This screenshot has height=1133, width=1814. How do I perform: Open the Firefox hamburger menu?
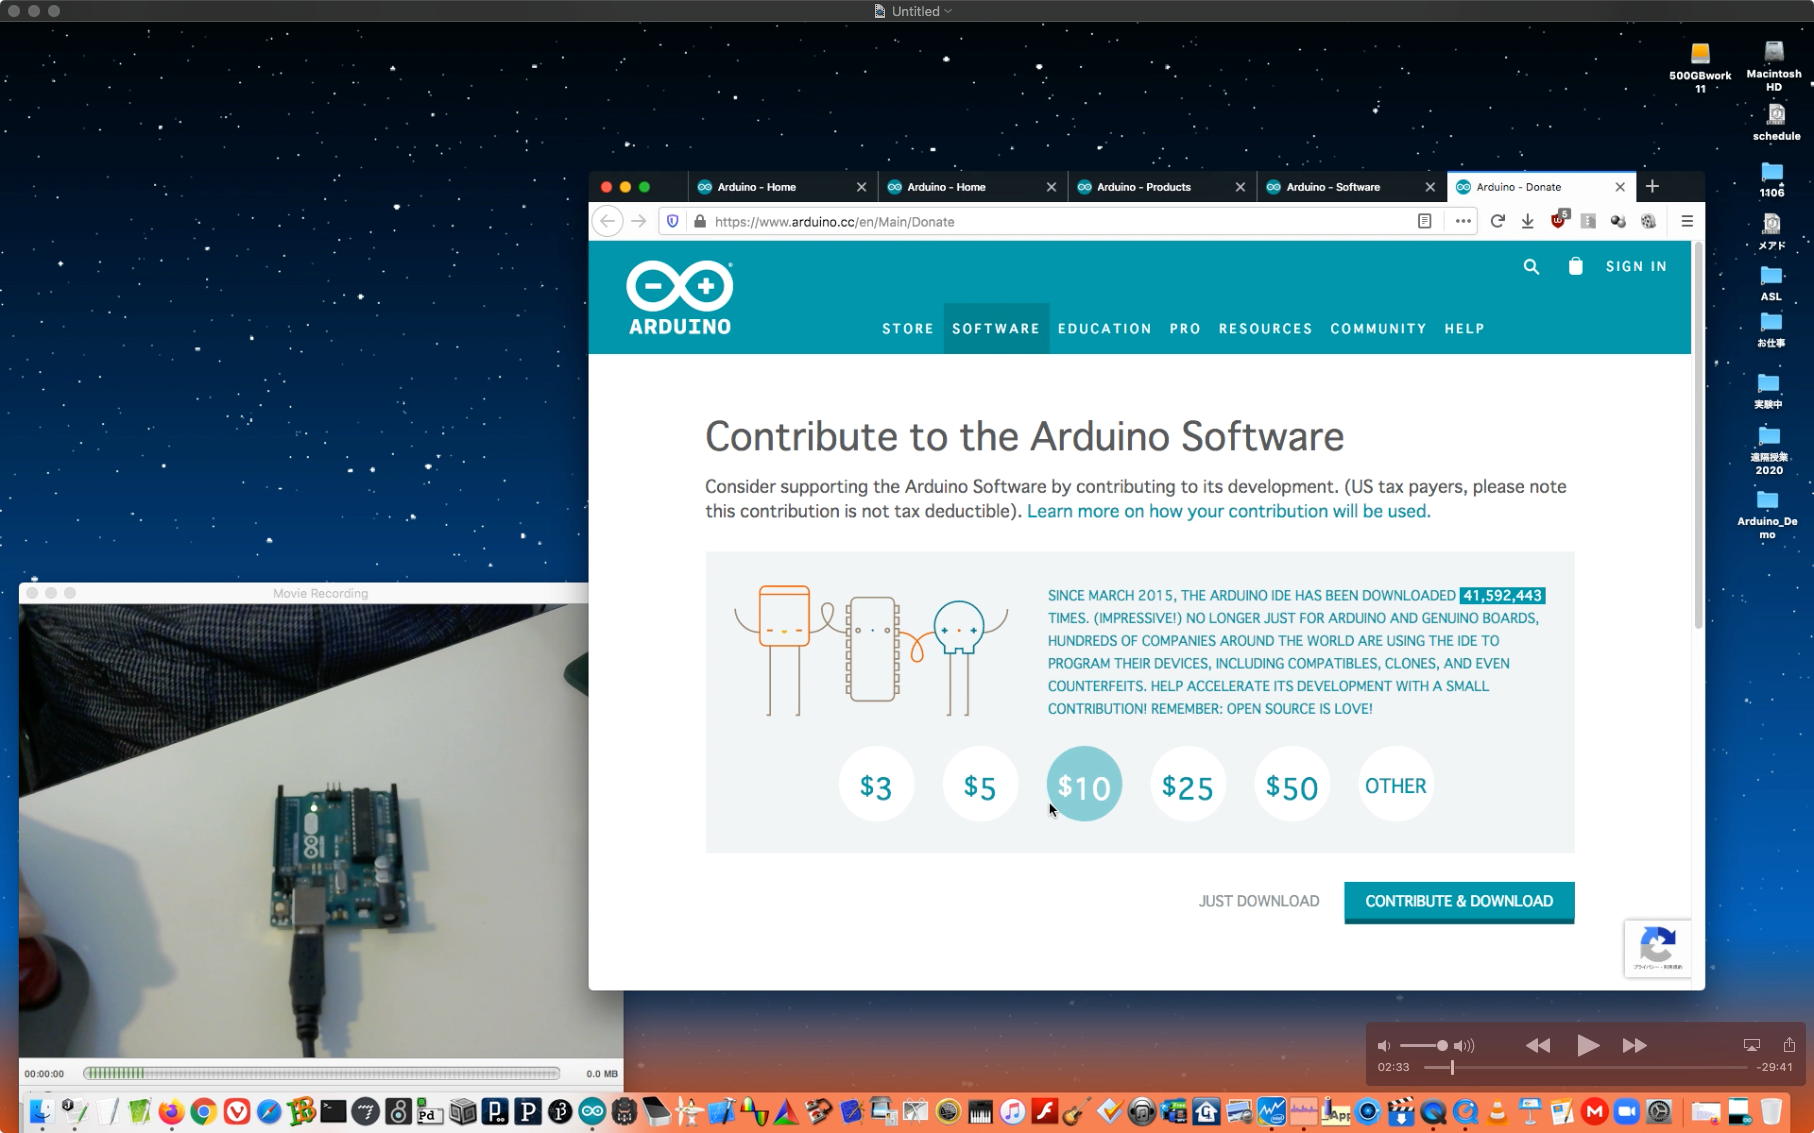(x=1687, y=221)
